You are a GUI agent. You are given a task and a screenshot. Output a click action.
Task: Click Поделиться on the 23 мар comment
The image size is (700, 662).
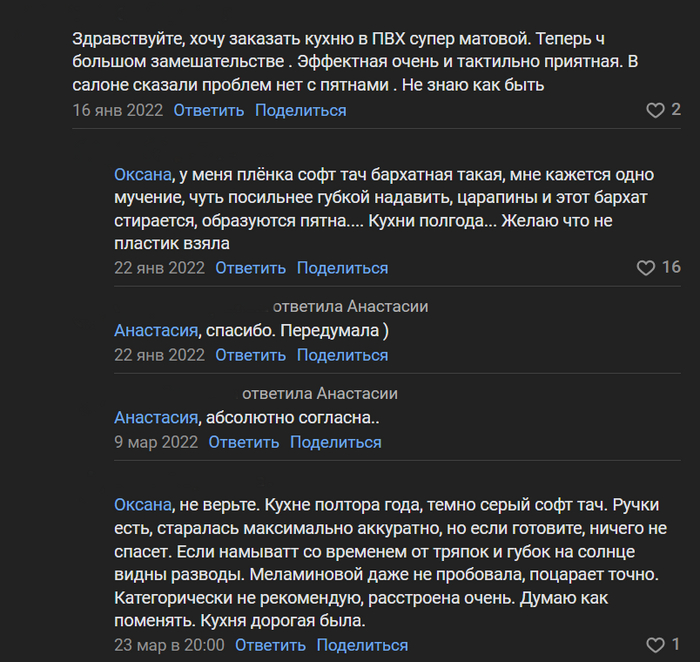point(362,645)
